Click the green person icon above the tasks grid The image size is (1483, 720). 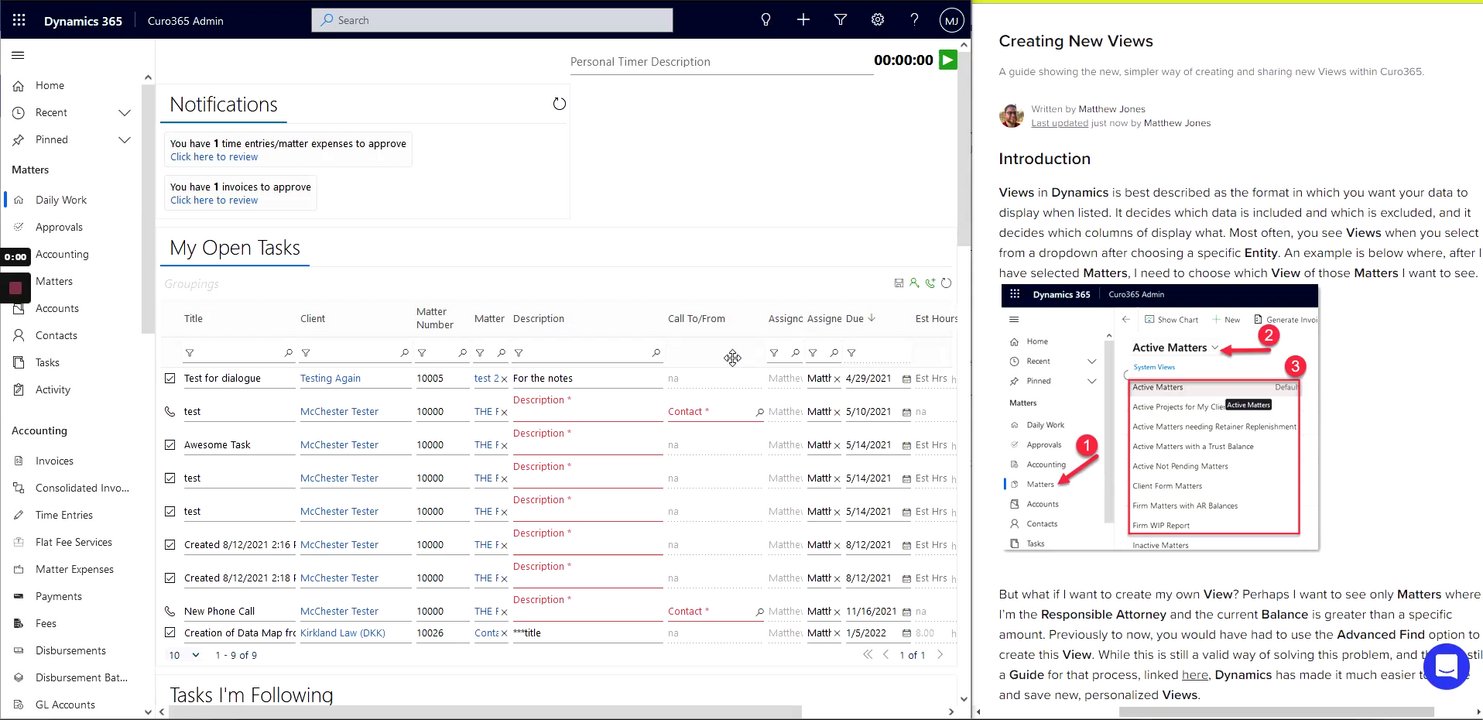click(x=915, y=283)
